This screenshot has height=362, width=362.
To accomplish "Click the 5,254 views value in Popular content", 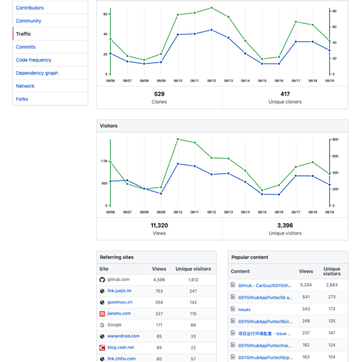I will coord(306,285).
